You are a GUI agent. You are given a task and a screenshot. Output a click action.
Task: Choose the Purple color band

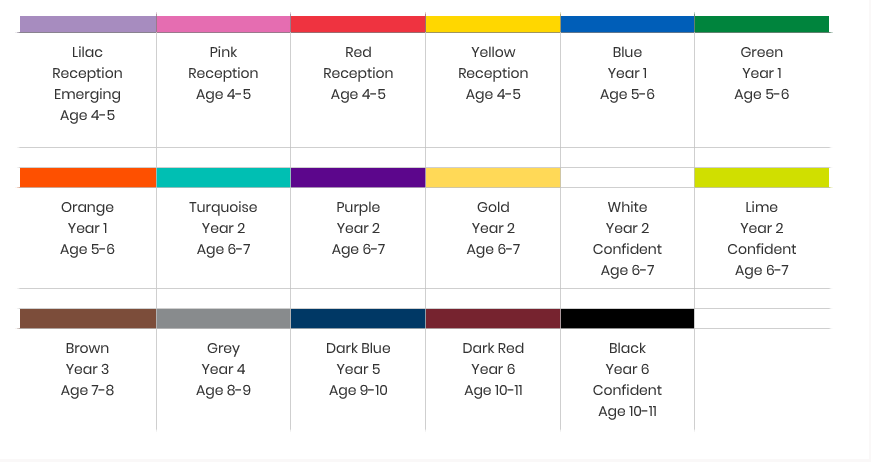[358, 178]
